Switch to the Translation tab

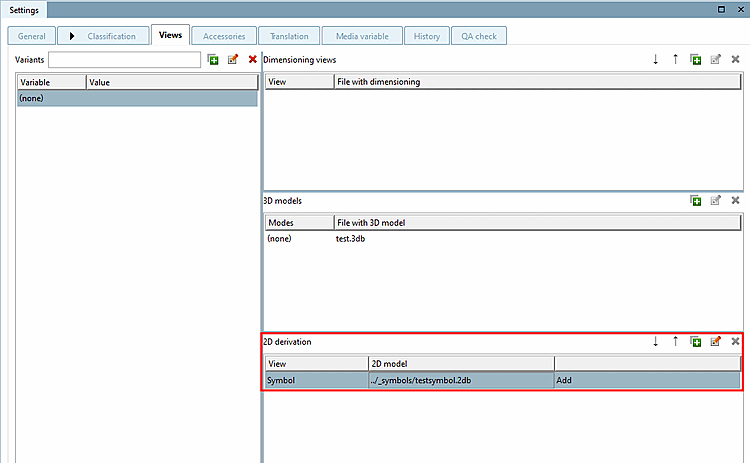point(289,36)
